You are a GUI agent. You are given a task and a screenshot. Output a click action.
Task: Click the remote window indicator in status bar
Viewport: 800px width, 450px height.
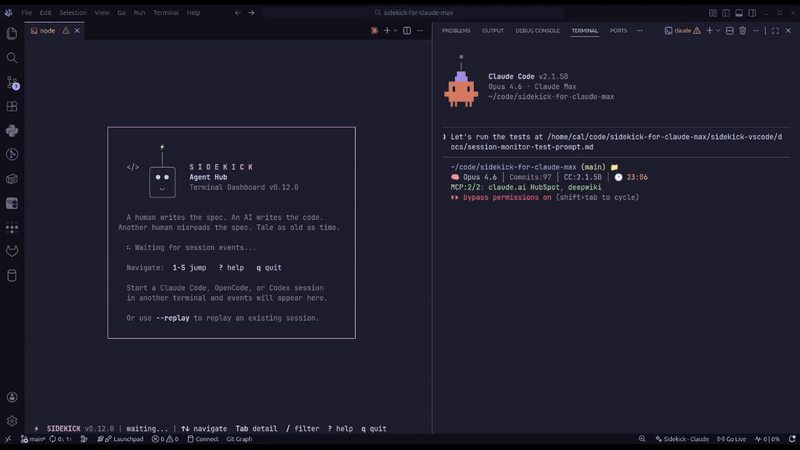[x=8, y=439]
